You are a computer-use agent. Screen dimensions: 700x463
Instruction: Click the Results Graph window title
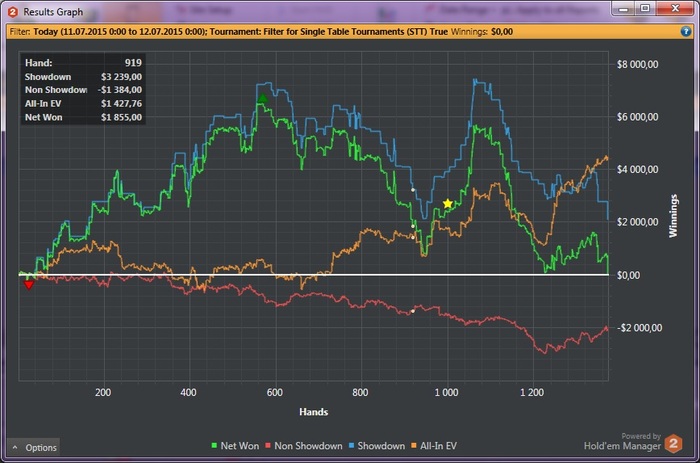(53, 12)
